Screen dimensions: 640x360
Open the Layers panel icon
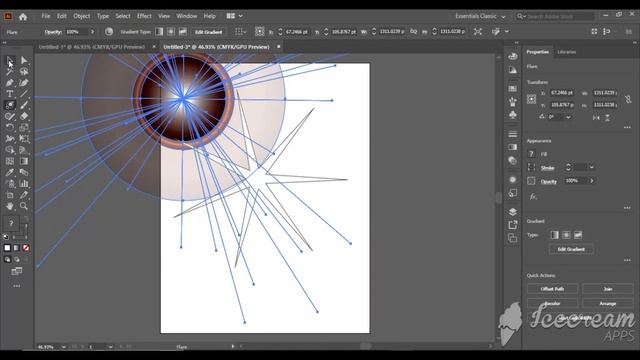click(x=513, y=212)
